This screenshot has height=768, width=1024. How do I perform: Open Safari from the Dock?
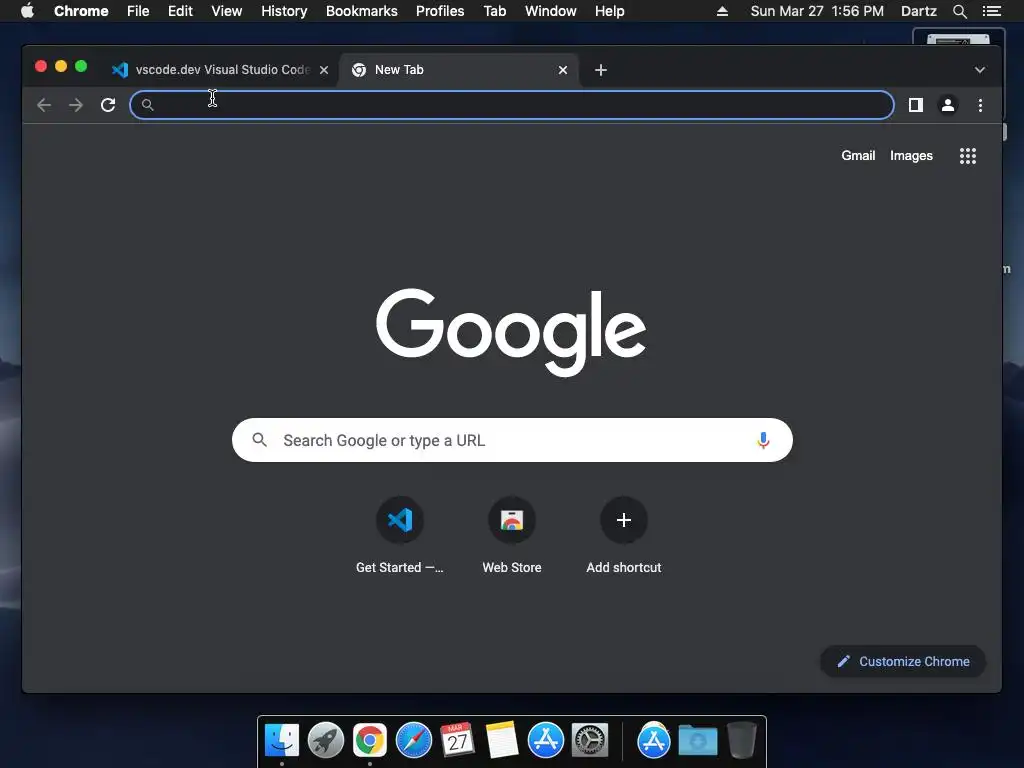click(413, 741)
